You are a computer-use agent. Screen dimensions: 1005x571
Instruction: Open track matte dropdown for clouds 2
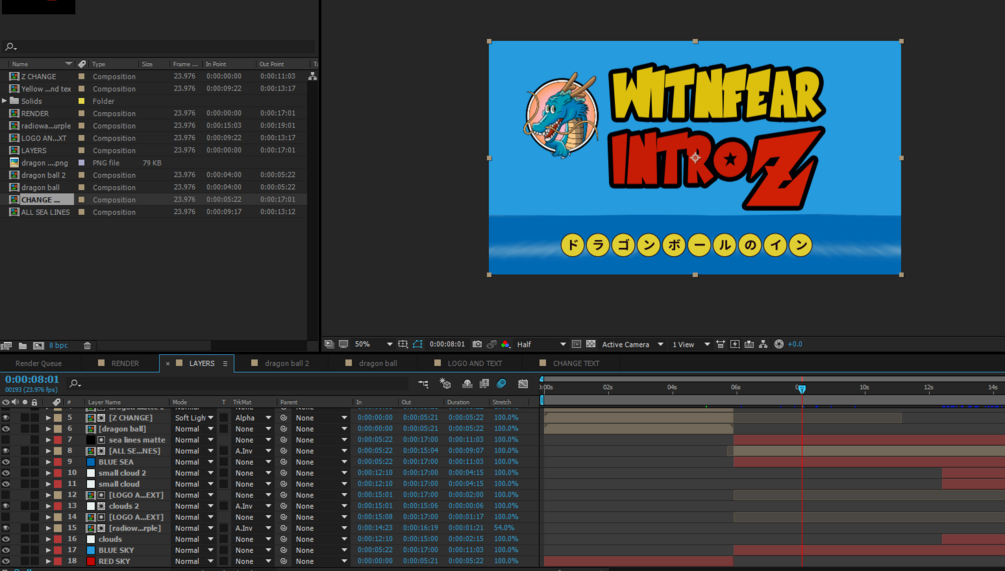coord(253,506)
